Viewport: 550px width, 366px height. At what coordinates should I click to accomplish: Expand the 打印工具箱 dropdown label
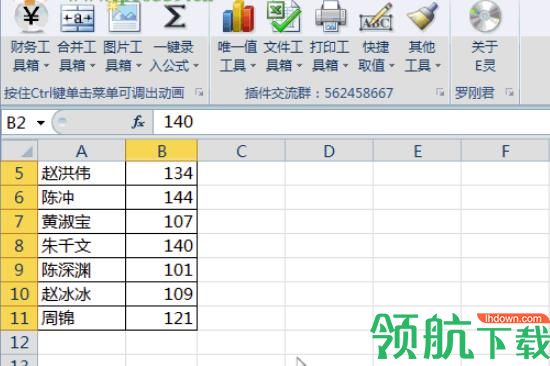tap(330, 56)
